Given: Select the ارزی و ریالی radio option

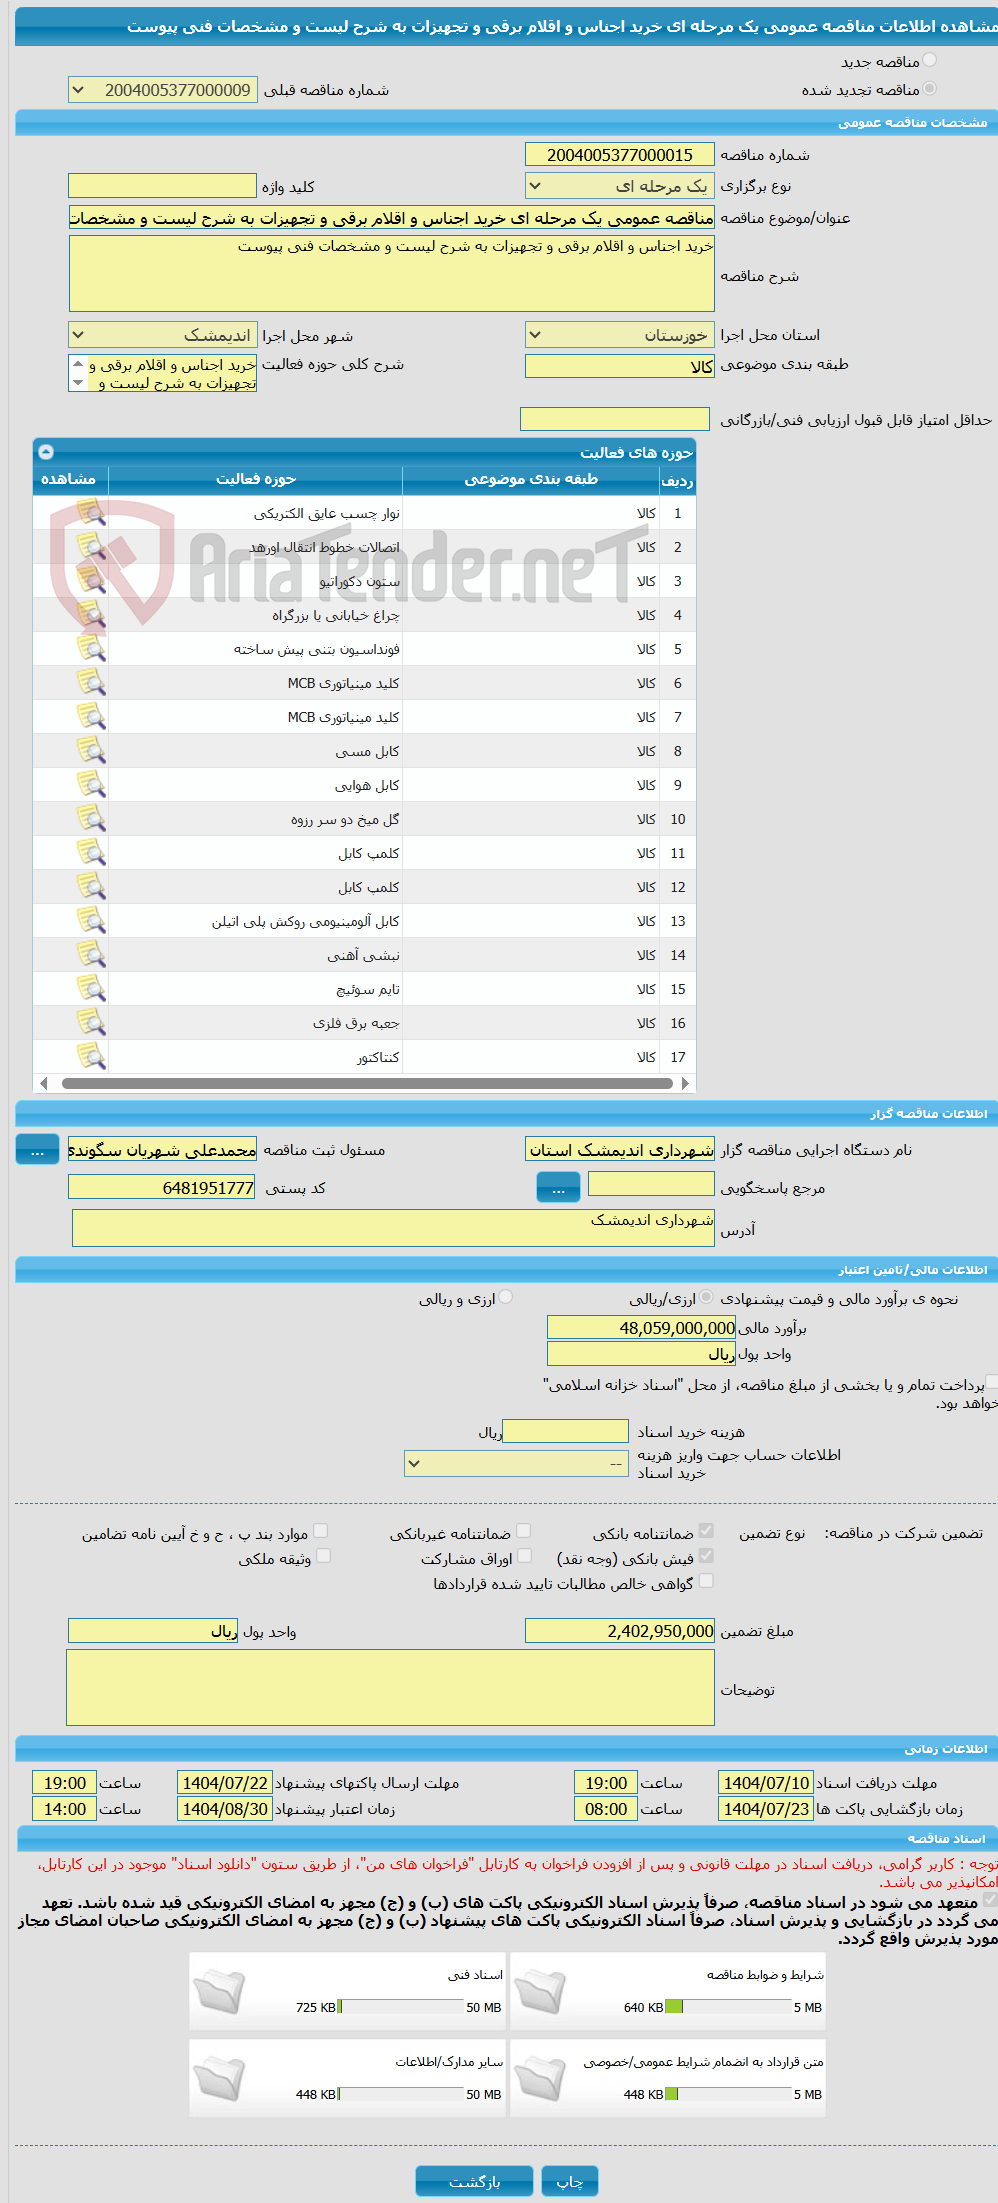Looking at the screenshot, I should [506, 1297].
